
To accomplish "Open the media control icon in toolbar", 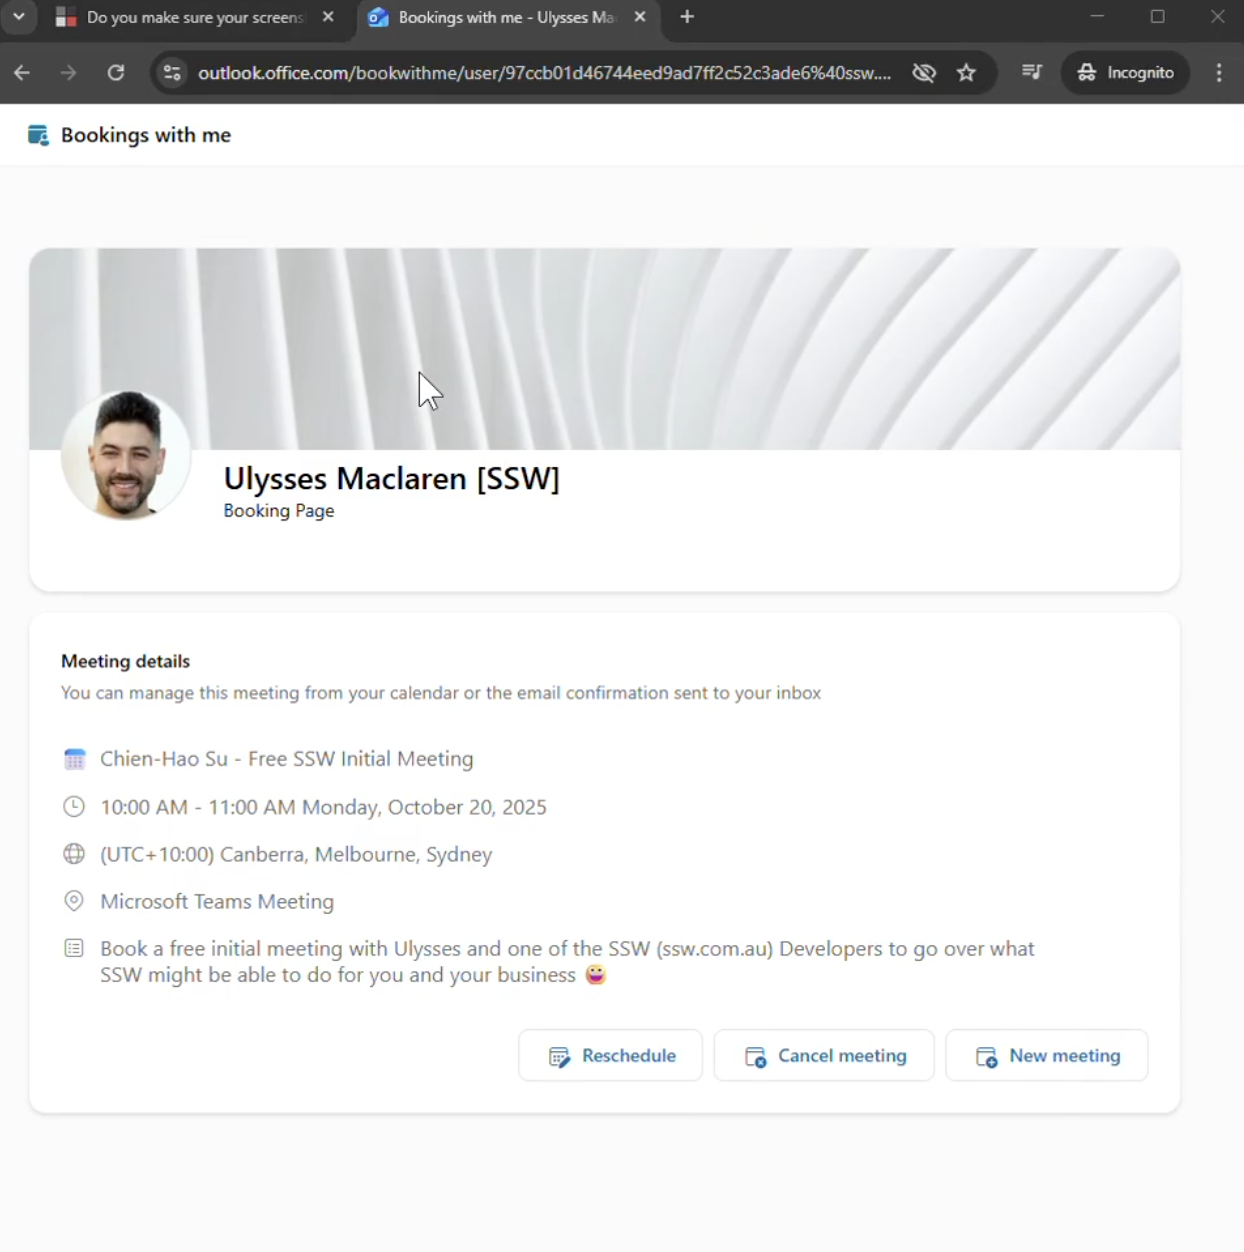I will point(1031,72).
